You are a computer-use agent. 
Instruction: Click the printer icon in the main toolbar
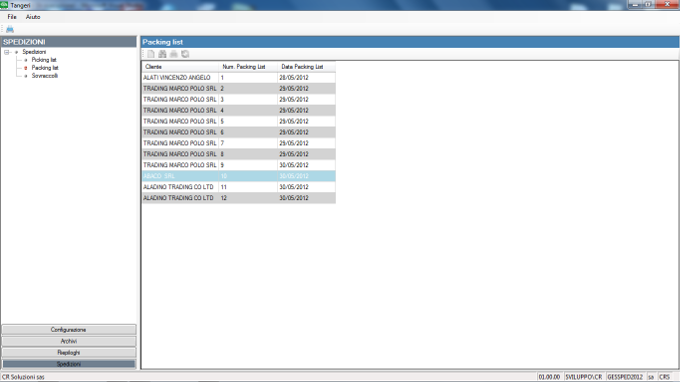point(10,29)
